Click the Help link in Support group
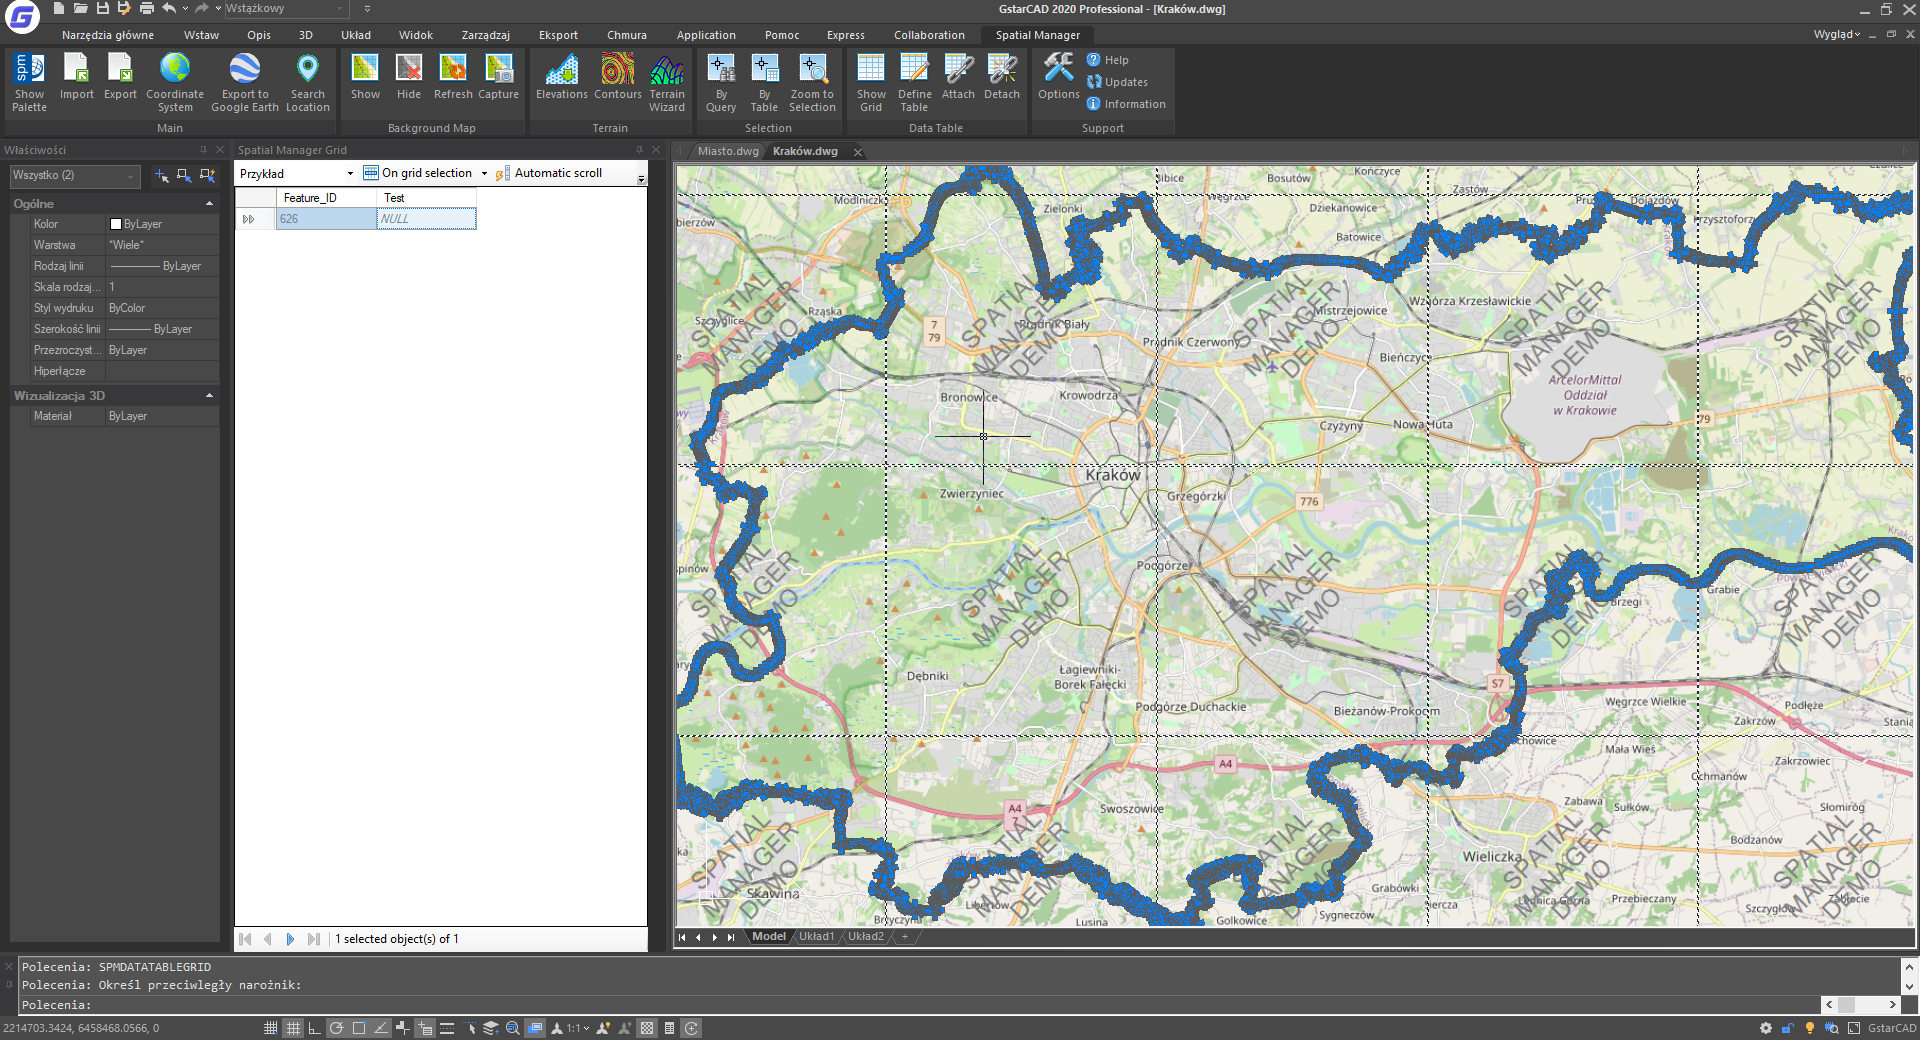Image resolution: width=1920 pixels, height=1040 pixels. pos(1108,60)
